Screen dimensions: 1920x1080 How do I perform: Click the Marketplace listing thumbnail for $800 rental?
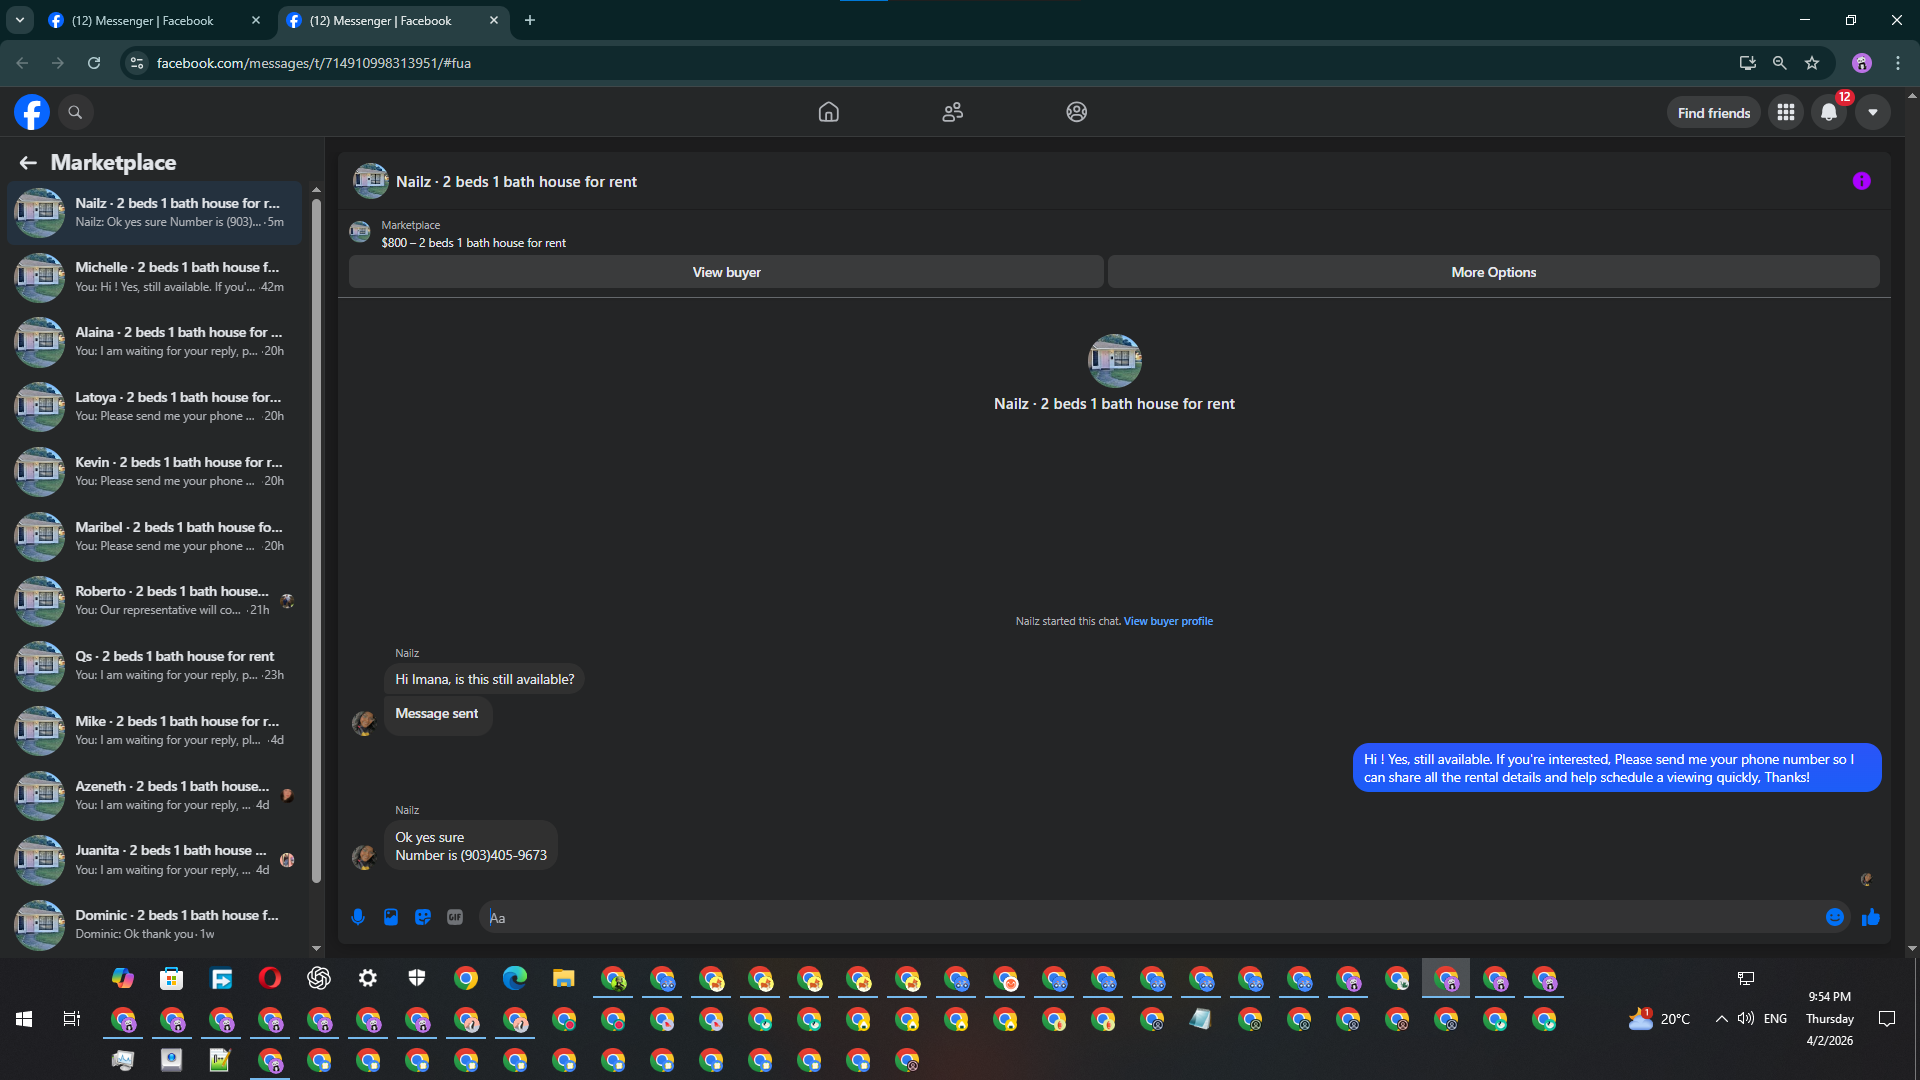coord(360,233)
